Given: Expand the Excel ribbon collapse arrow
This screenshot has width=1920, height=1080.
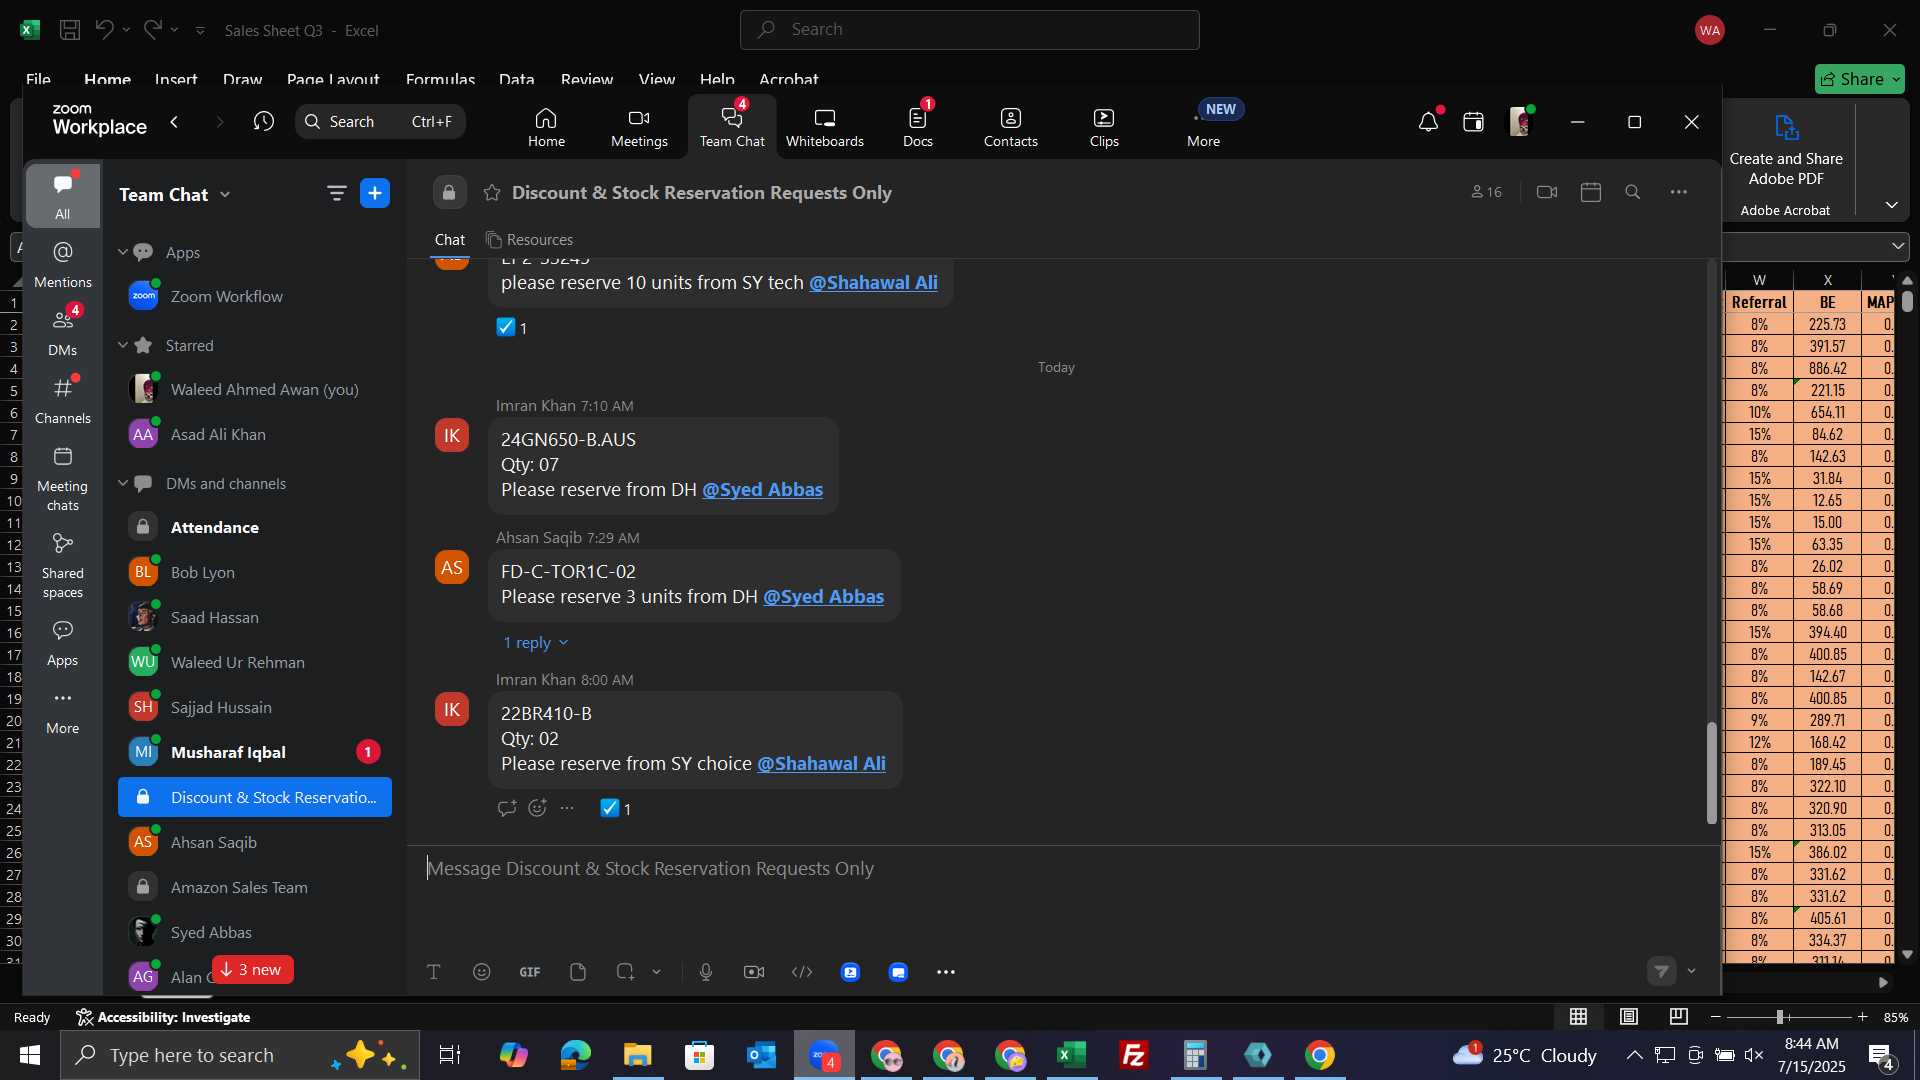Looking at the screenshot, I should [1892, 205].
